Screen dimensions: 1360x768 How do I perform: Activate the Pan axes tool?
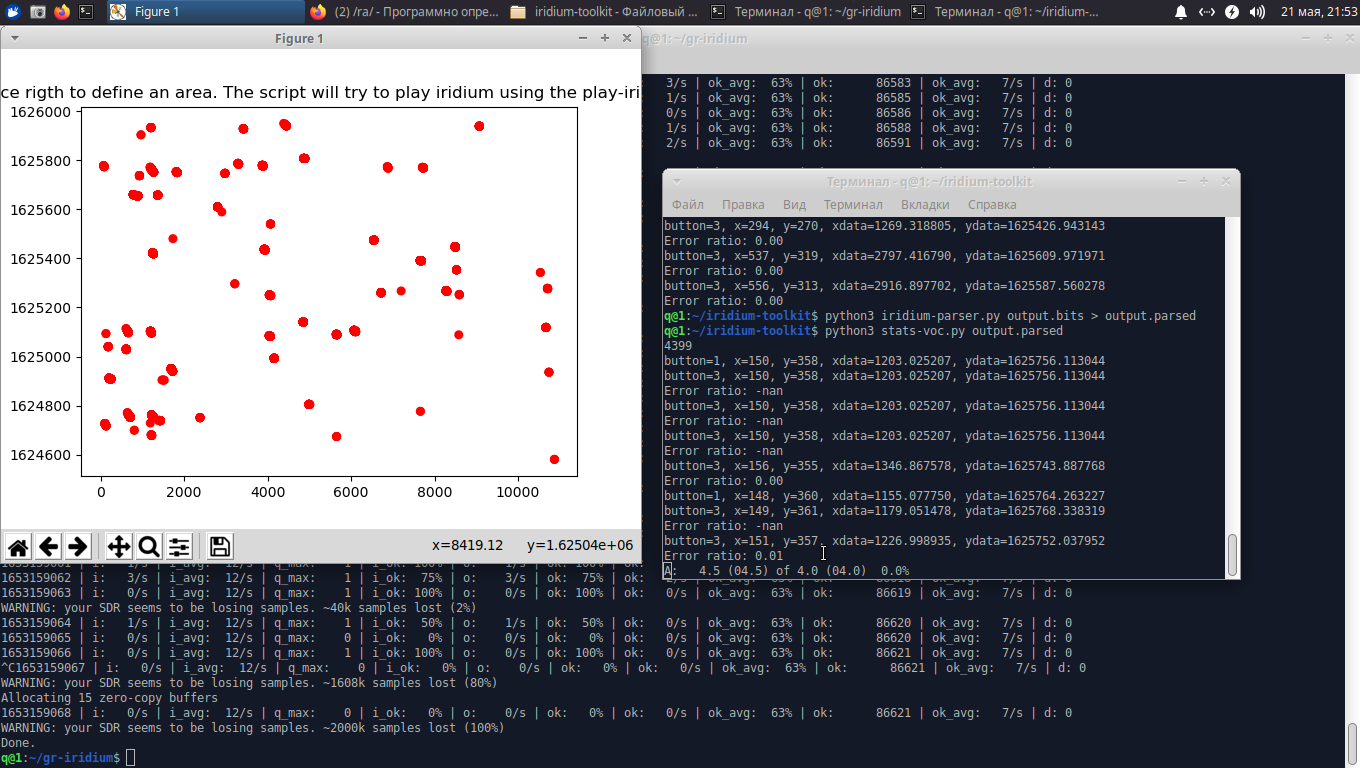119,546
